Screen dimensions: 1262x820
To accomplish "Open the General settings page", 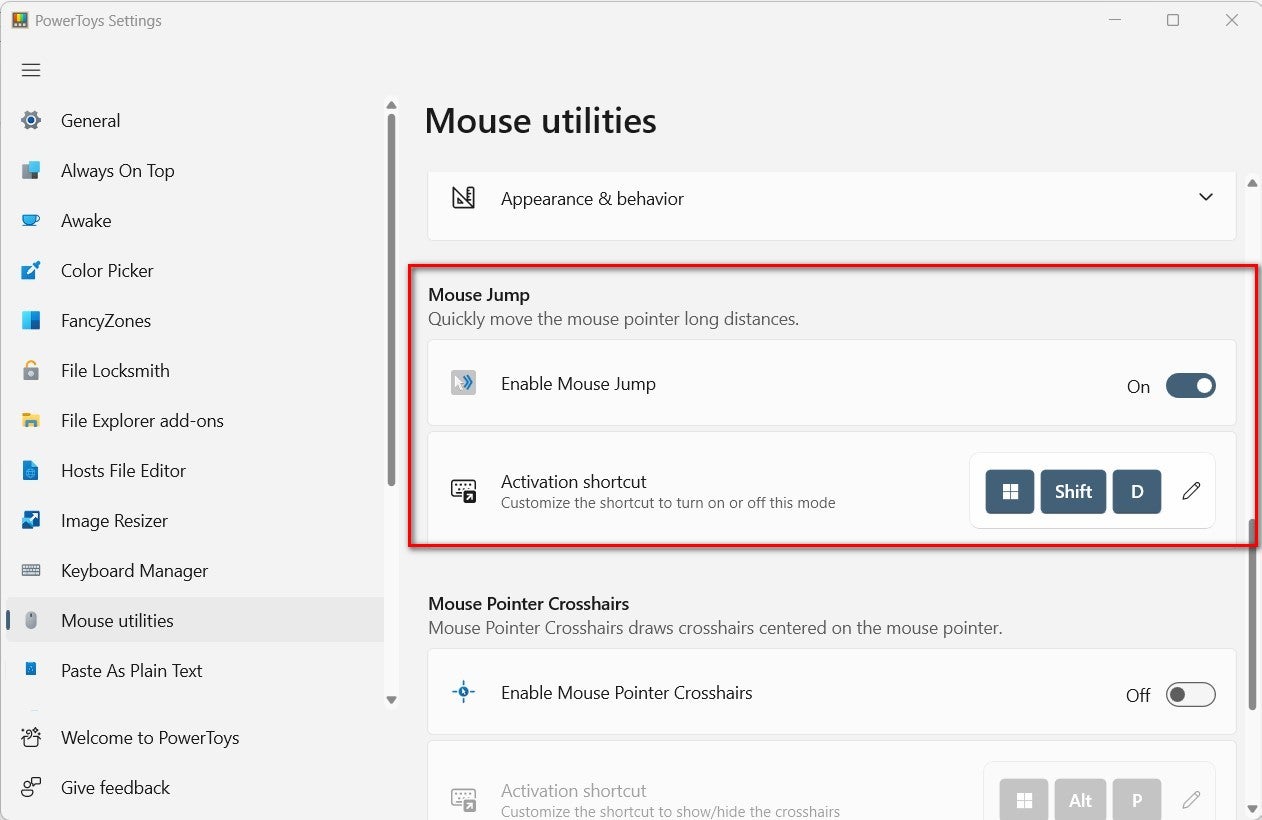I will [x=195, y=120].
